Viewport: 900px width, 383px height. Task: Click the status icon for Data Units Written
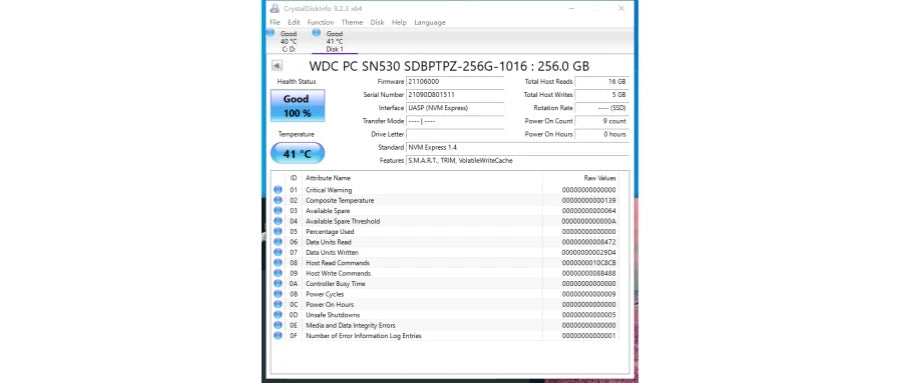(278, 252)
